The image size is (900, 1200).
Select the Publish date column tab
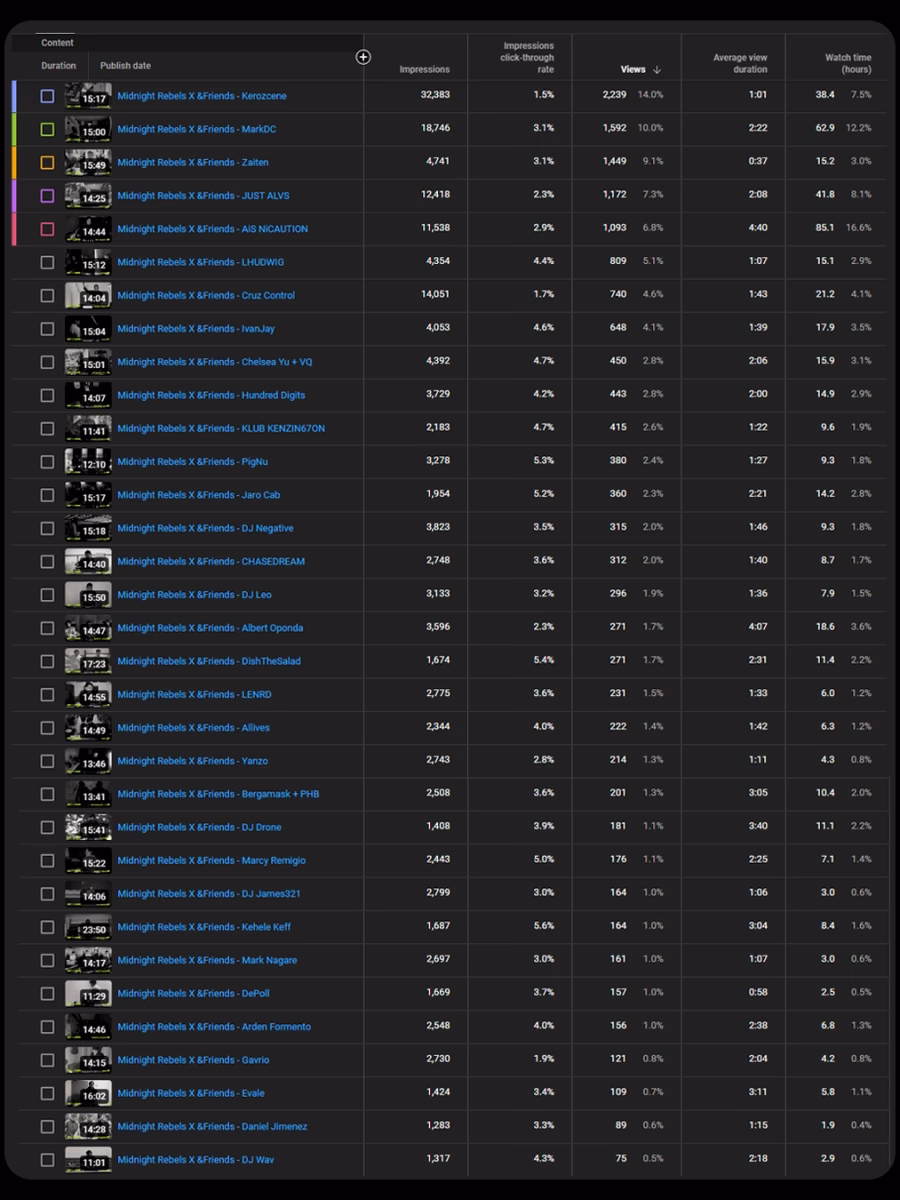125,66
